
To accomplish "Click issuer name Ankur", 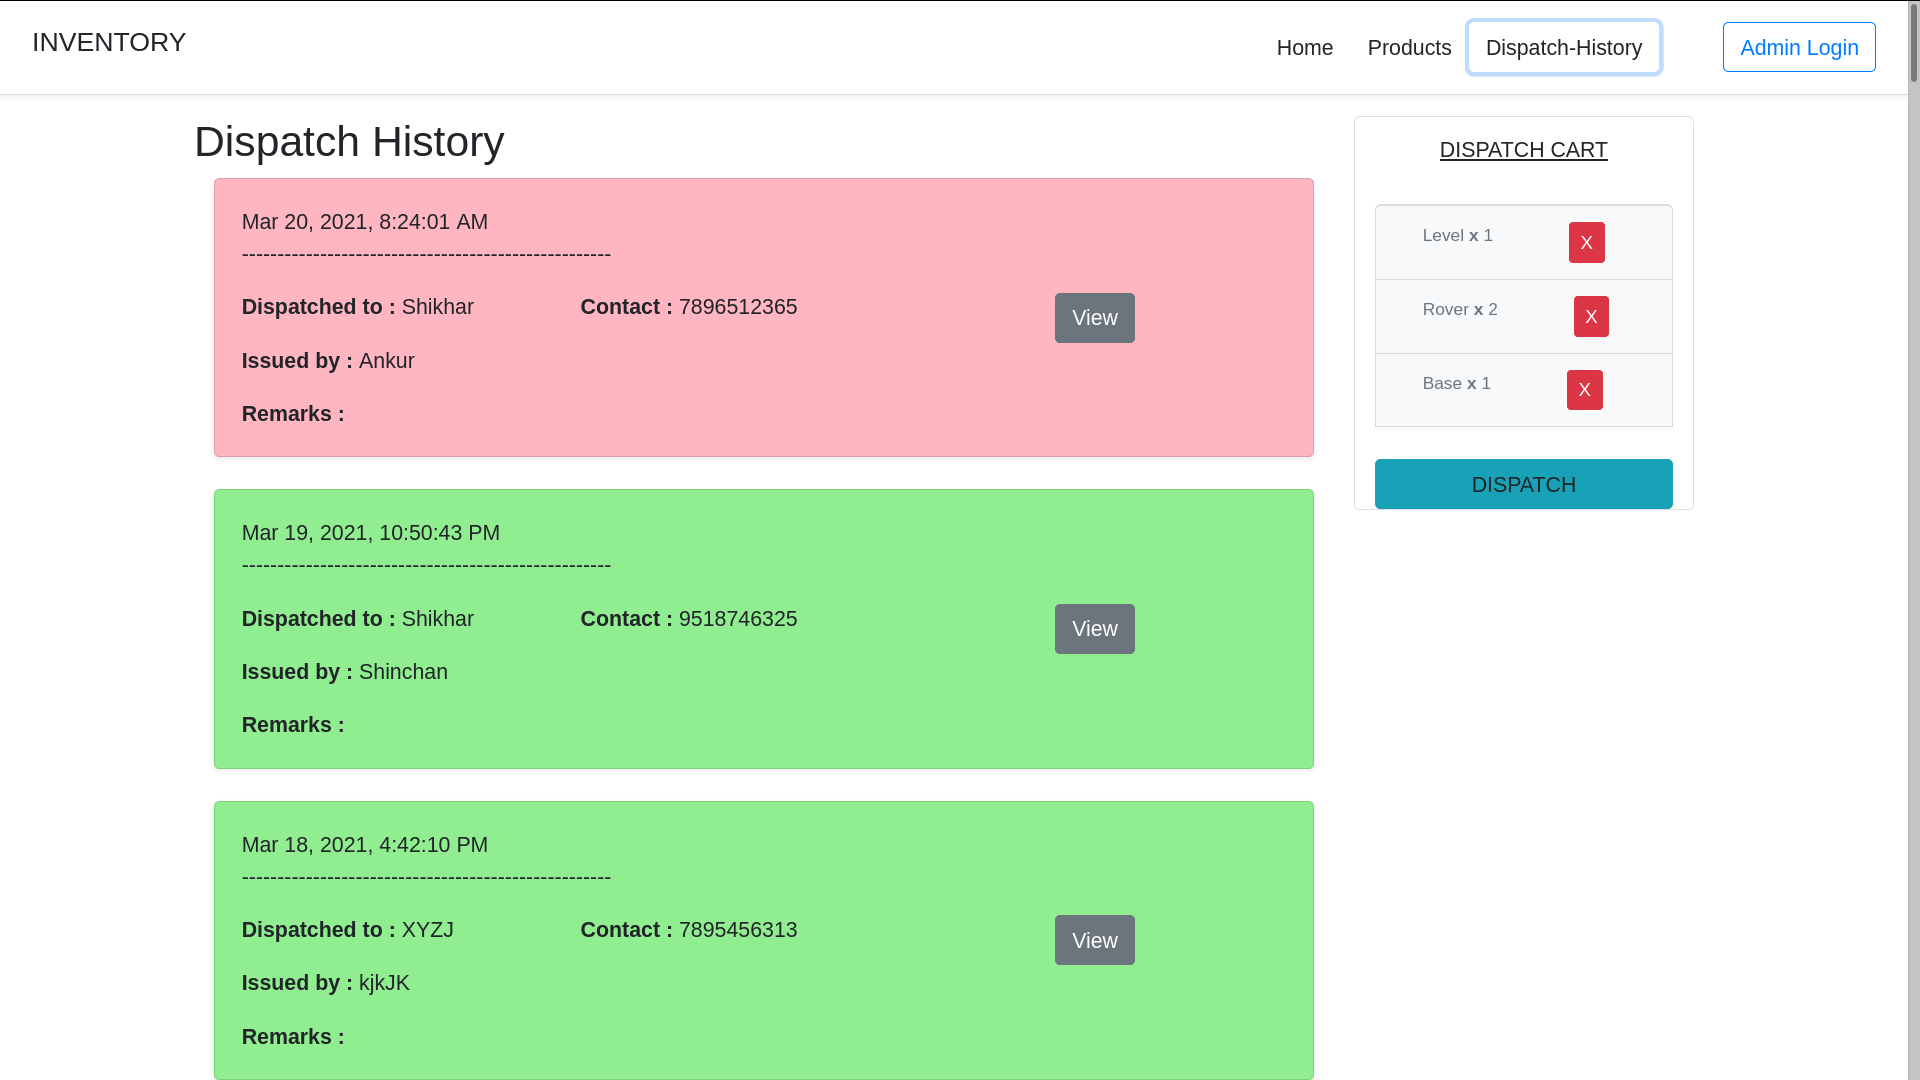I will pos(386,361).
